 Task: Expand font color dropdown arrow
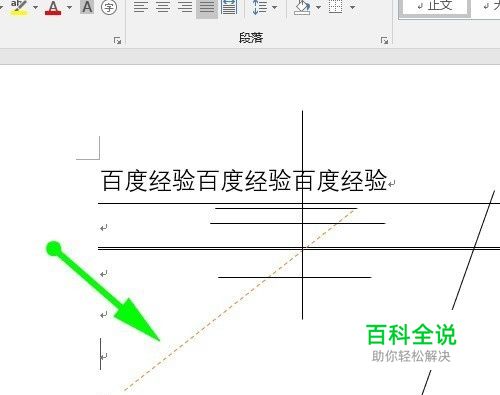(x=69, y=7)
